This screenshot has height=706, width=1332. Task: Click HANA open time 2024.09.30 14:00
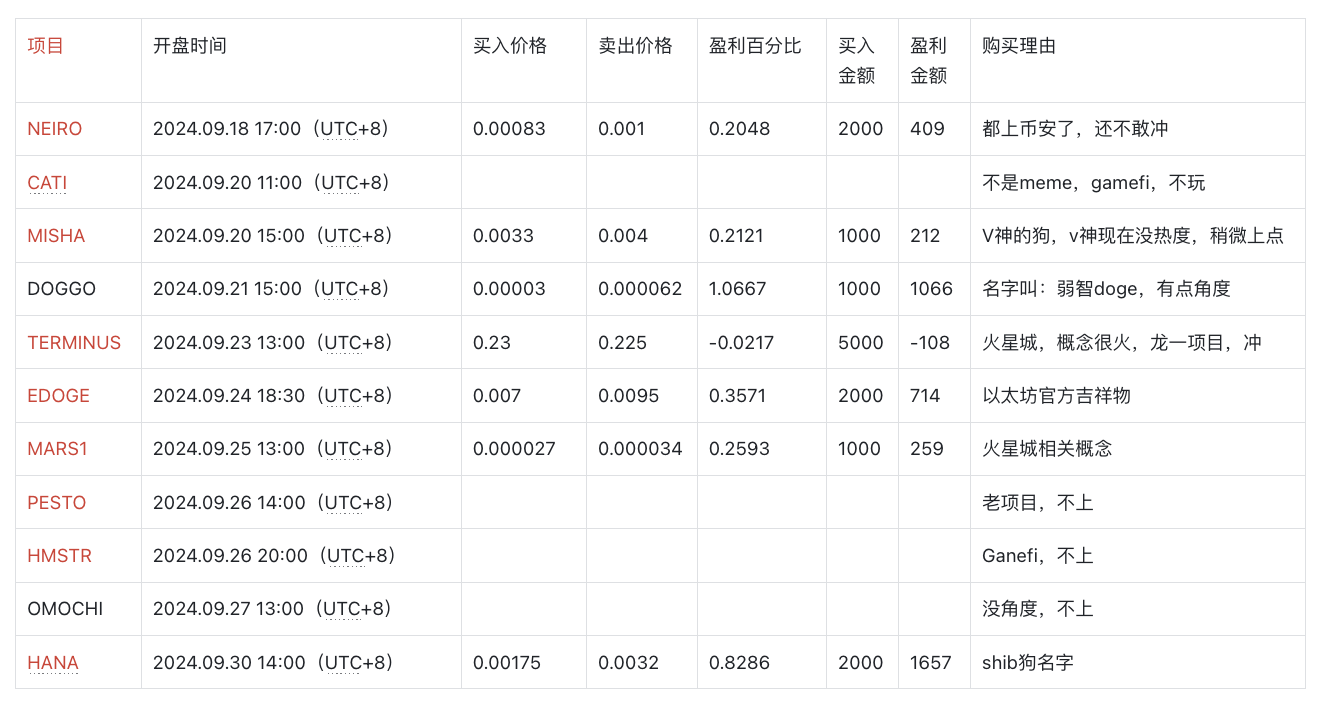(x=275, y=663)
